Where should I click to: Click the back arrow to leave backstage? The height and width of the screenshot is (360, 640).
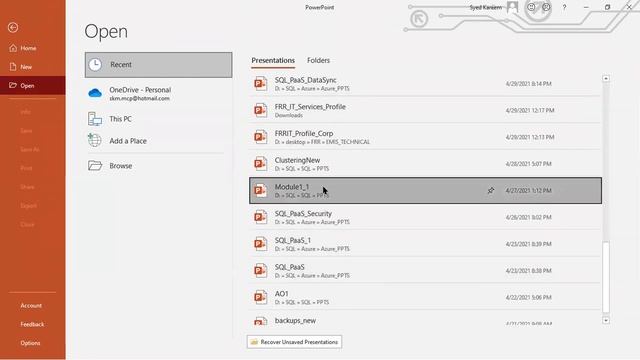pos(13,27)
